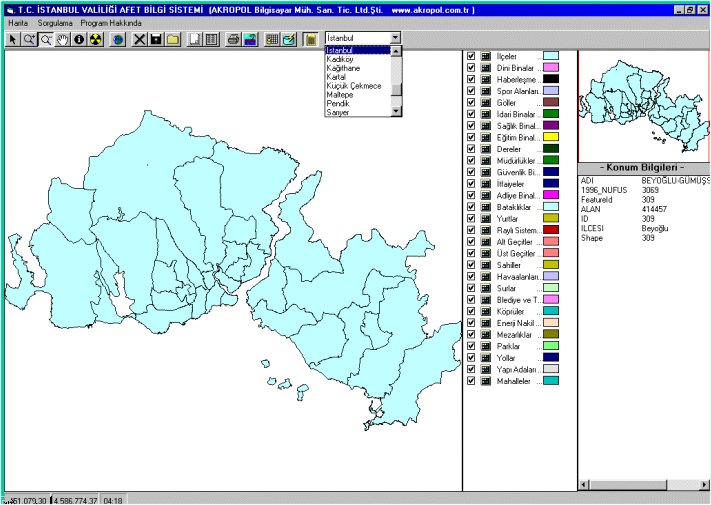711x505 pixels.
Task: Click the floppy disk save icon
Action: pos(157,39)
